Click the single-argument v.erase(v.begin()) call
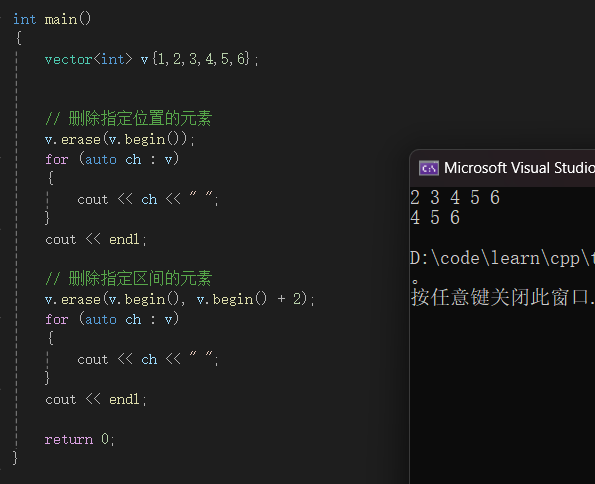Screen dimensions: 595x484 pyautogui.click(x=120, y=139)
